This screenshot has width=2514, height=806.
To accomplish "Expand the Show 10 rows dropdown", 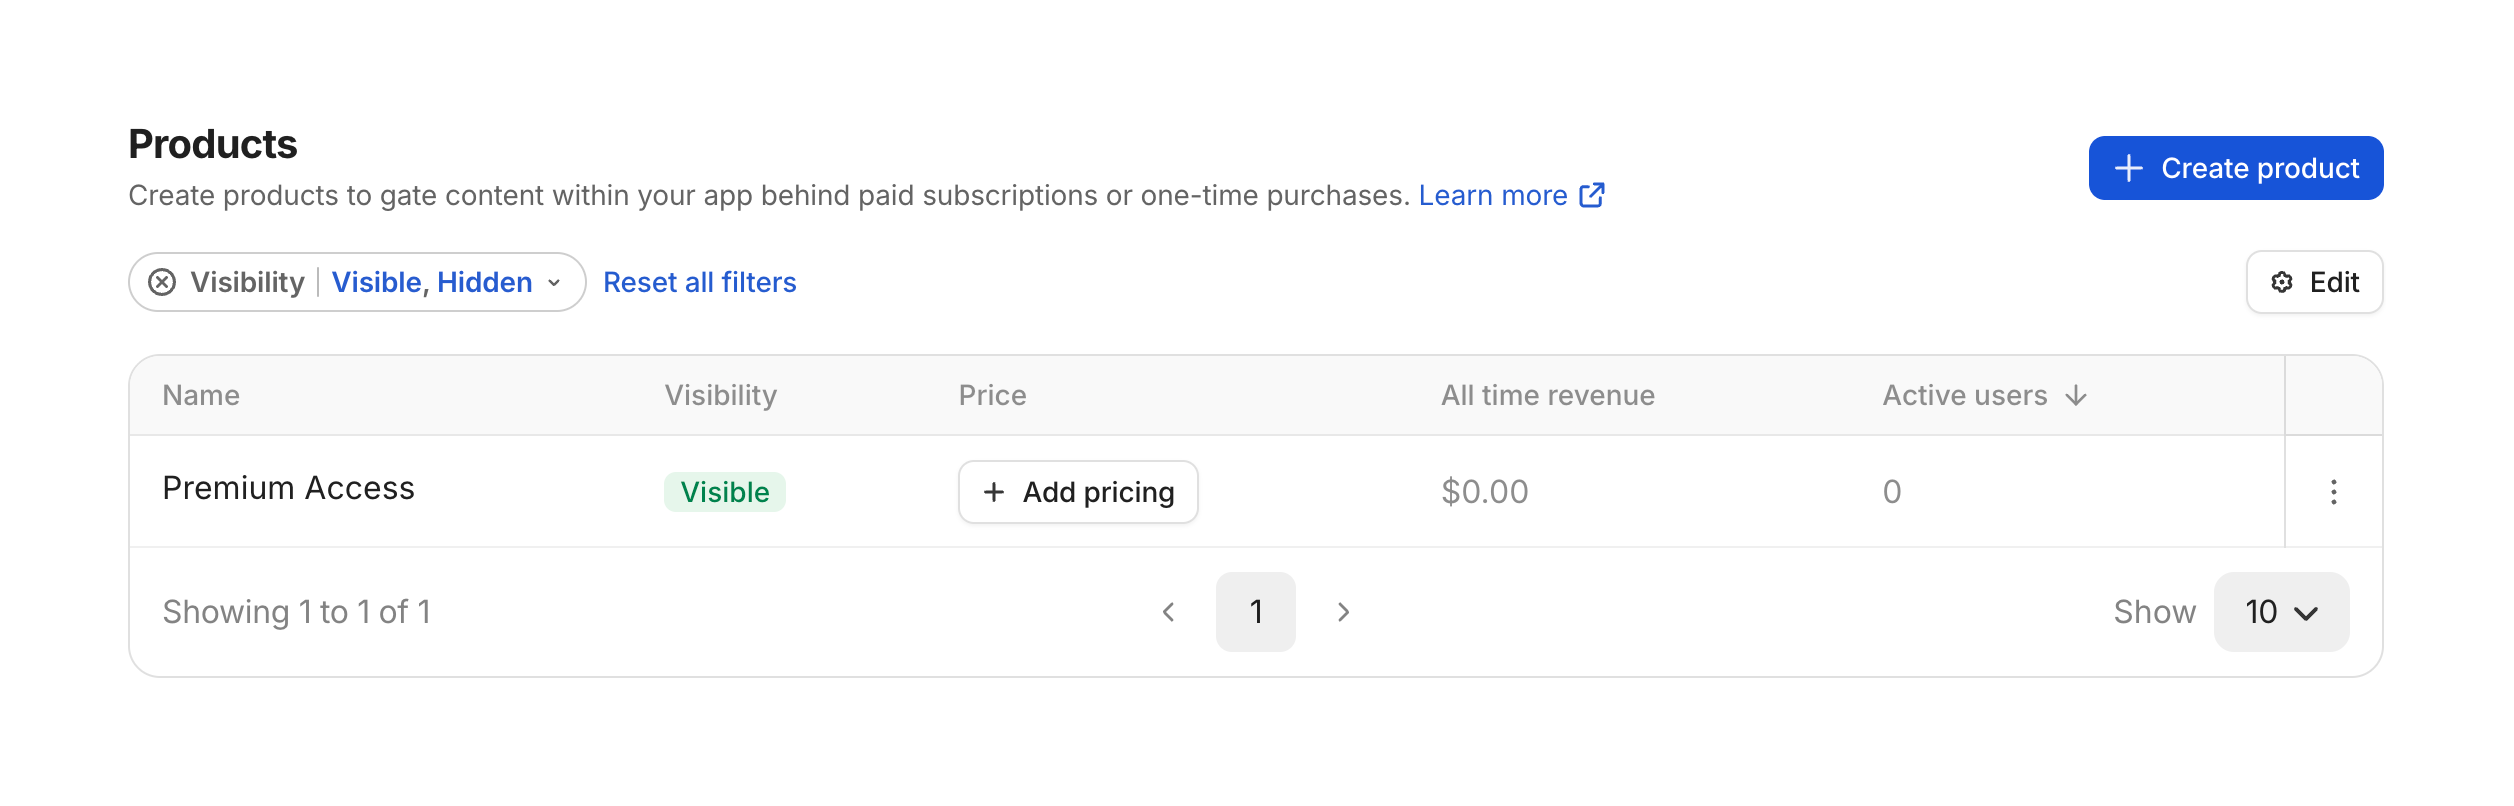I will 2281,612.
